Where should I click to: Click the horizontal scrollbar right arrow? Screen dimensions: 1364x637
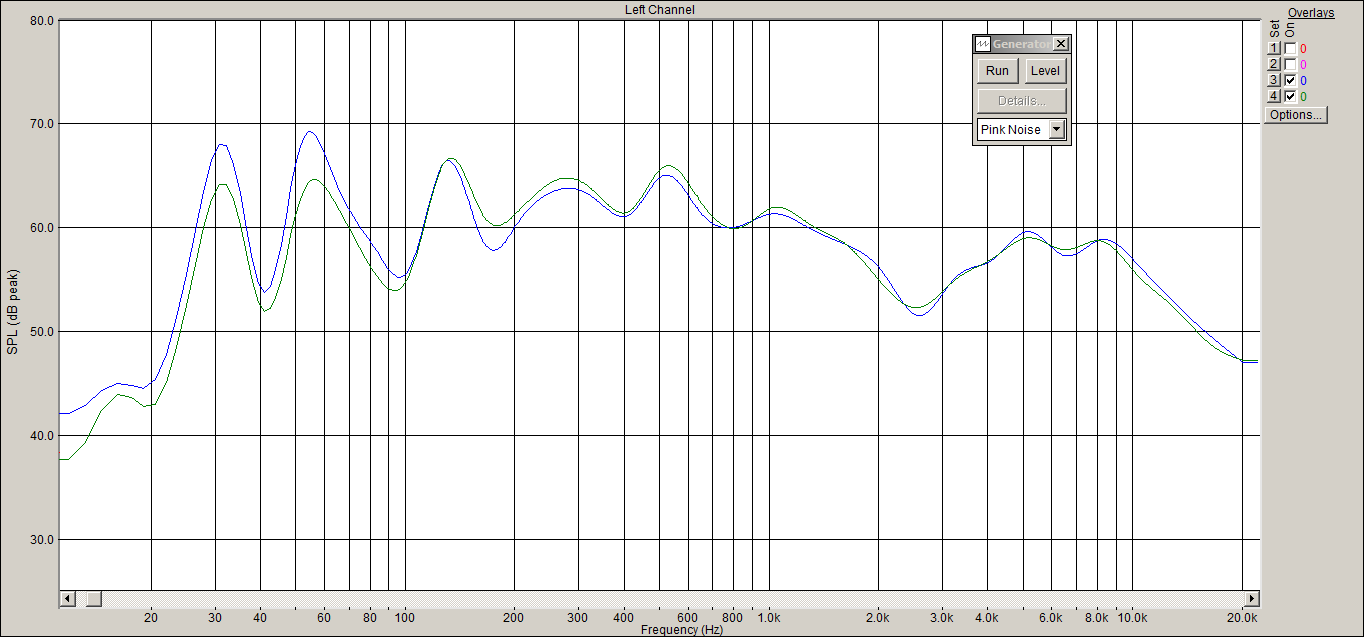pyautogui.click(x=1250, y=598)
